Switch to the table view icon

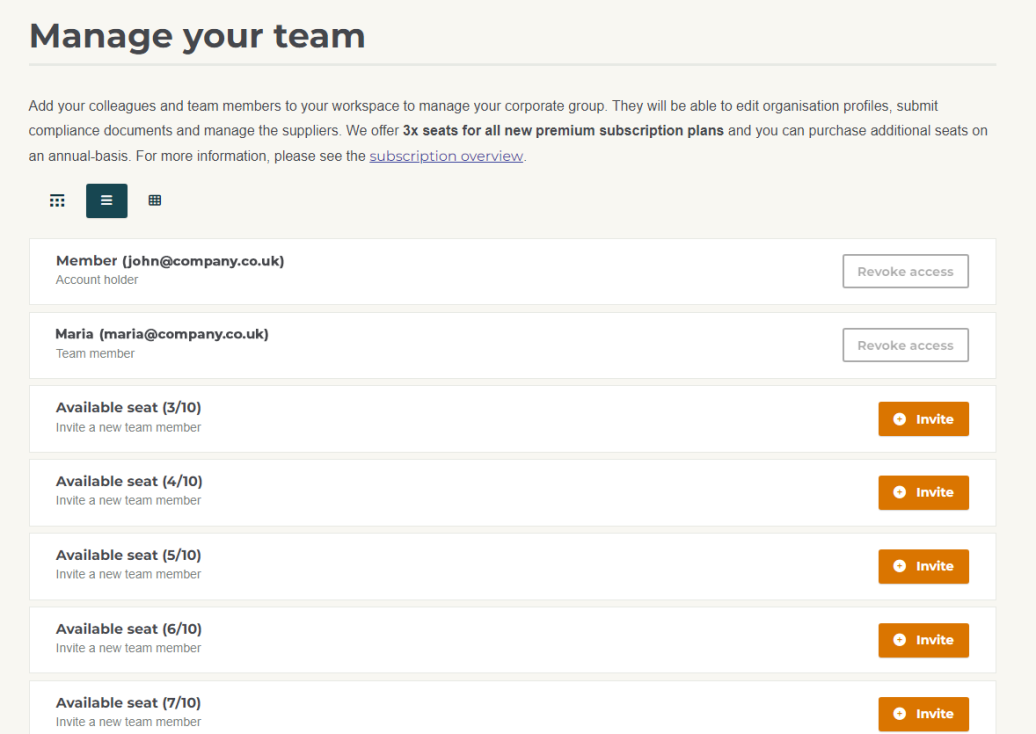pos(155,201)
